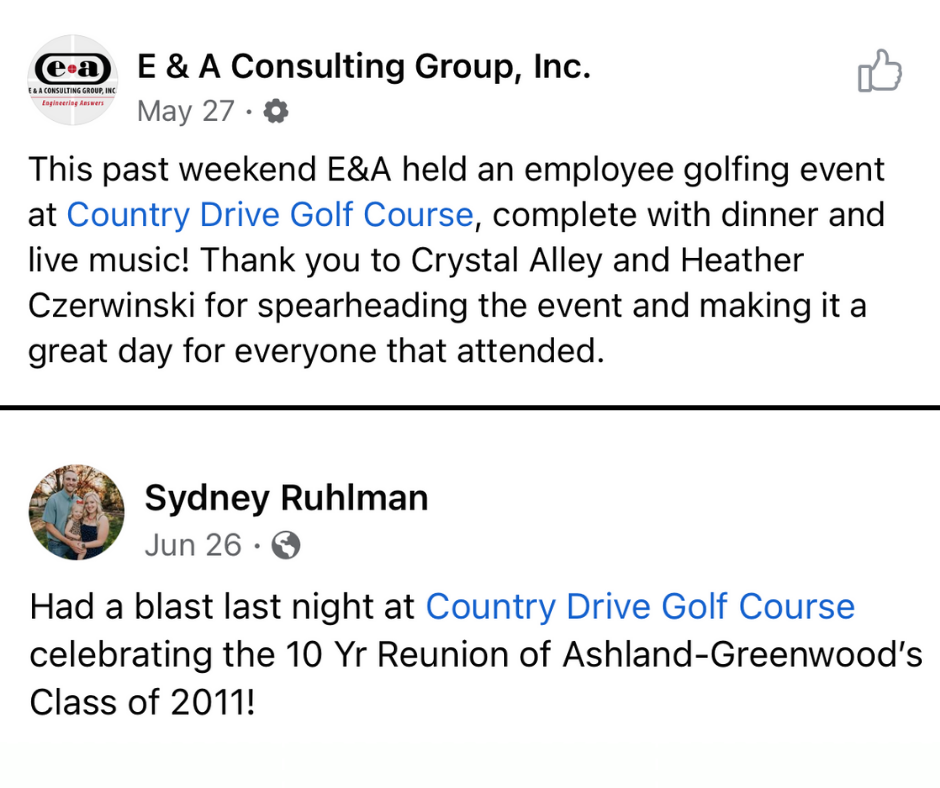Viewport: 940px width, 788px height.
Task: Open the gear privacy icon beside May 27
Action: (276, 112)
